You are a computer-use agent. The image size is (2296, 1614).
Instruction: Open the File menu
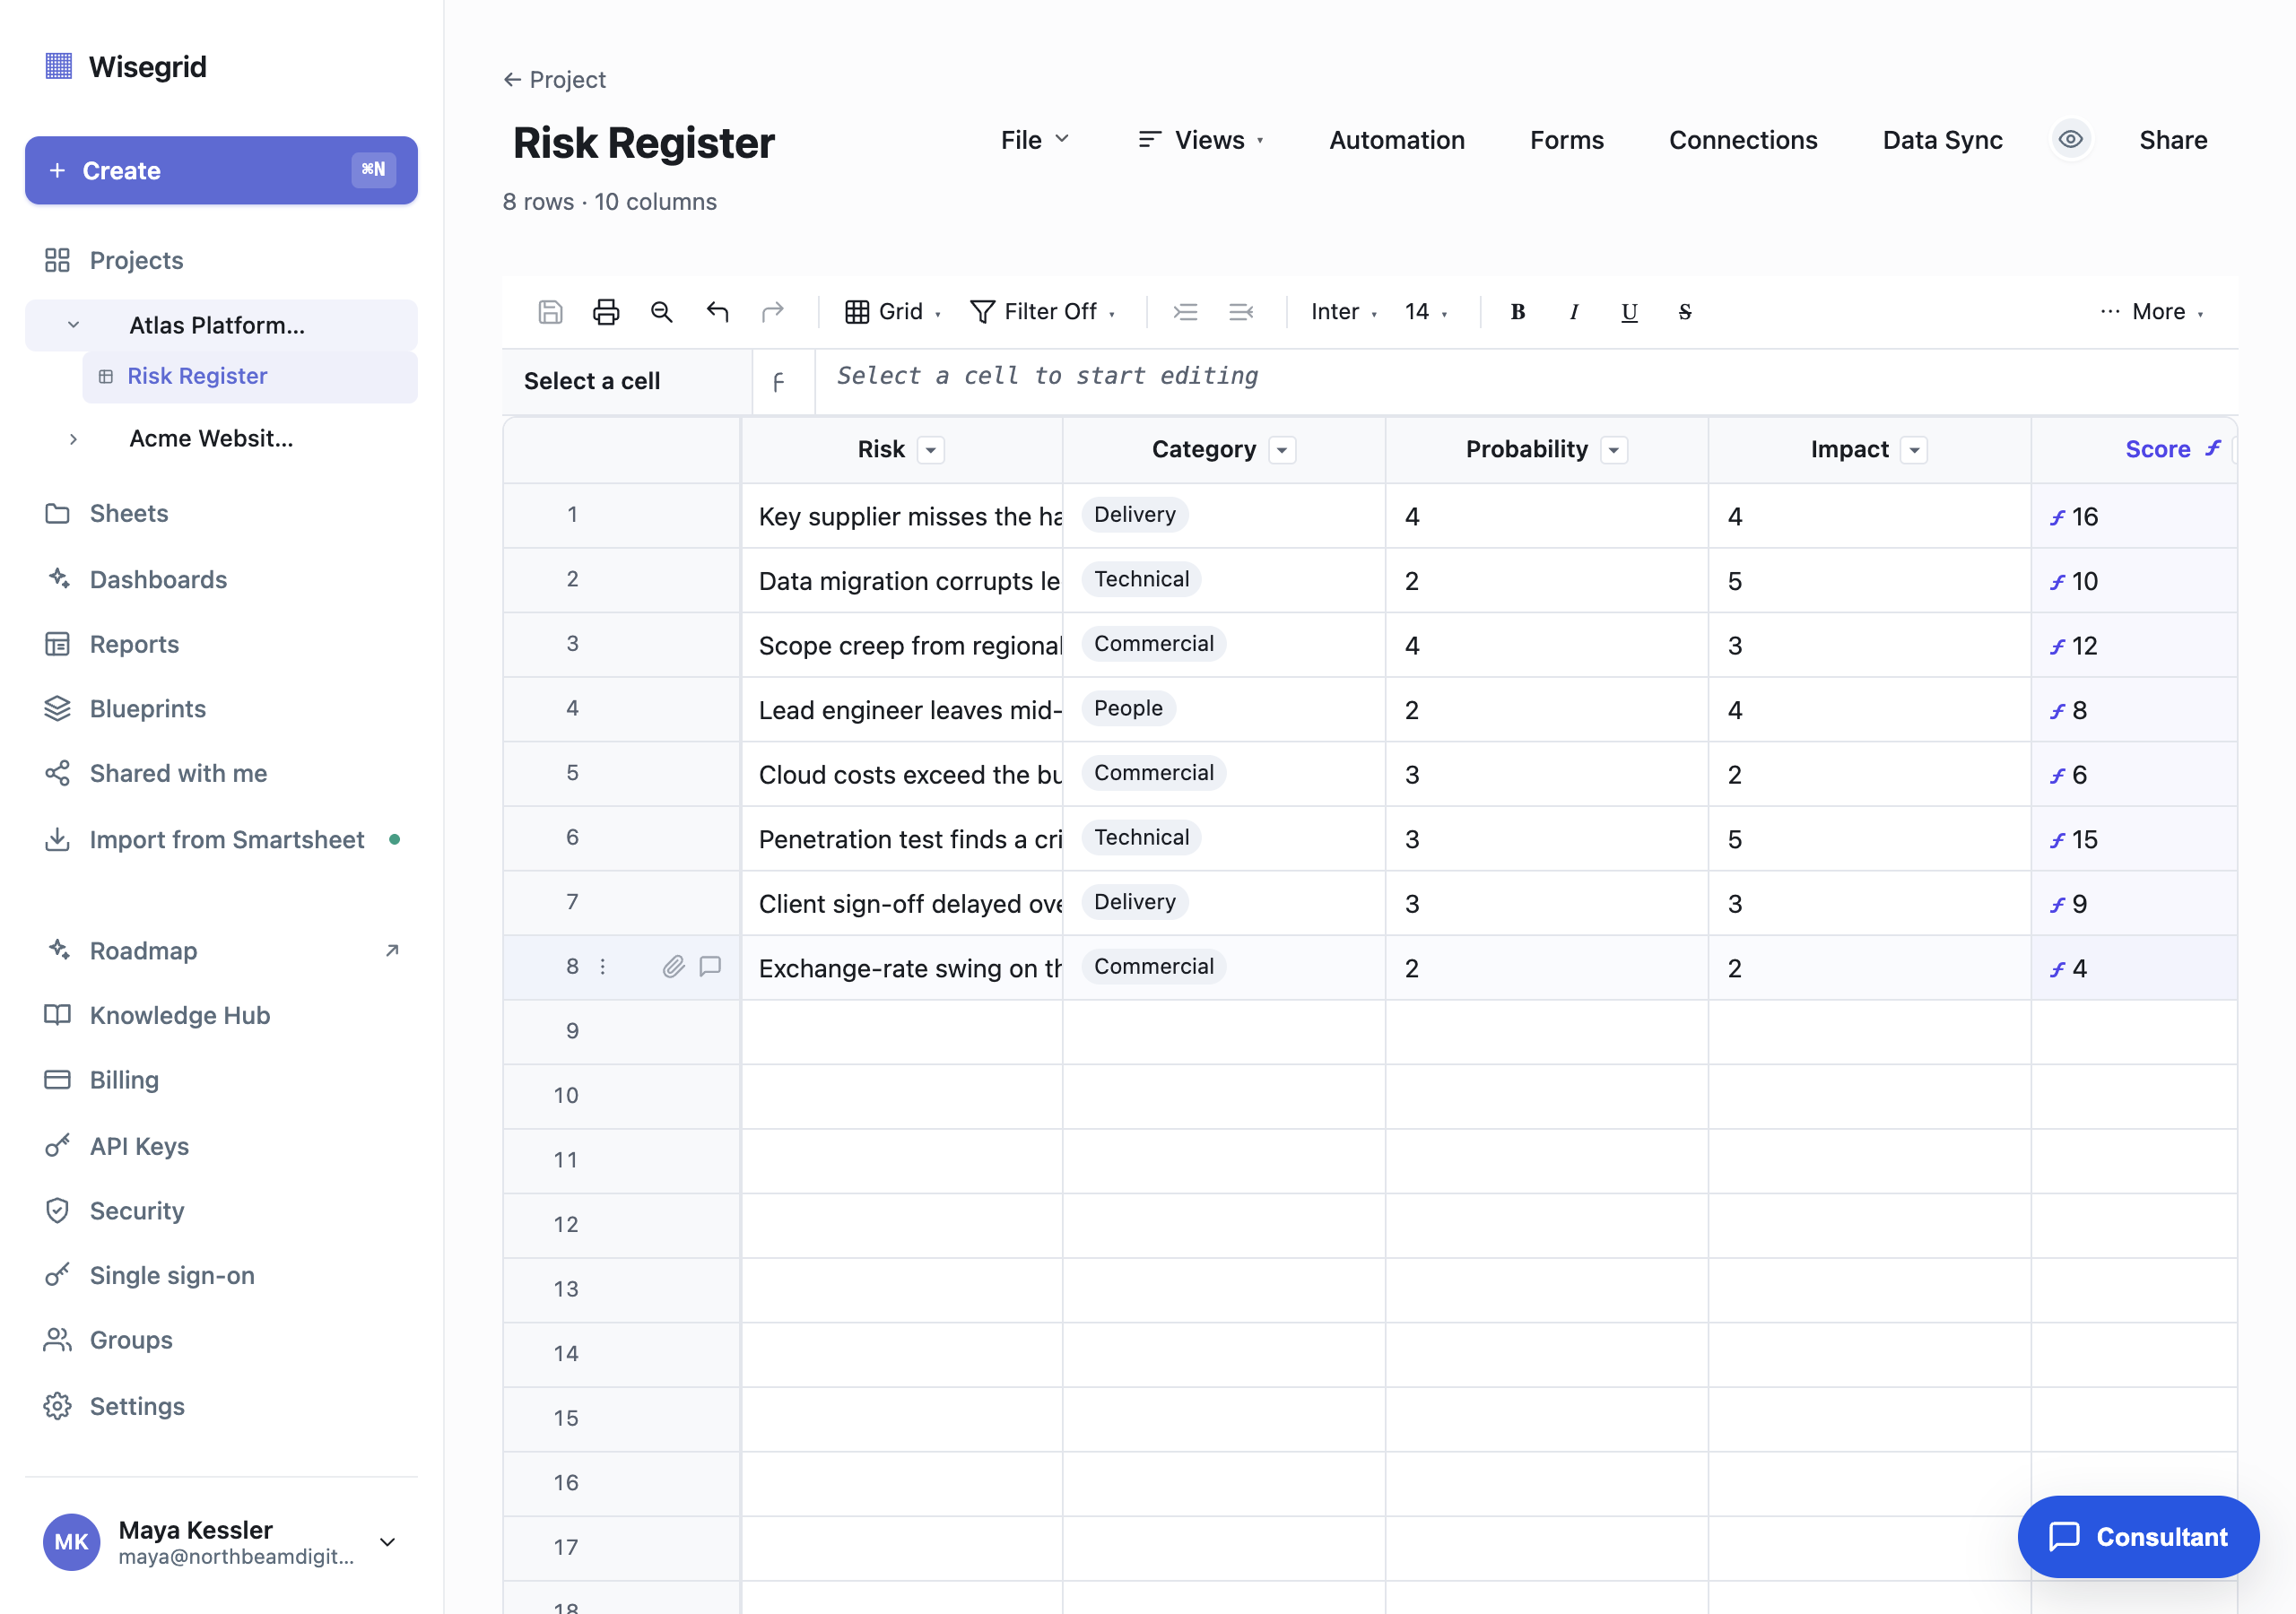[1035, 140]
